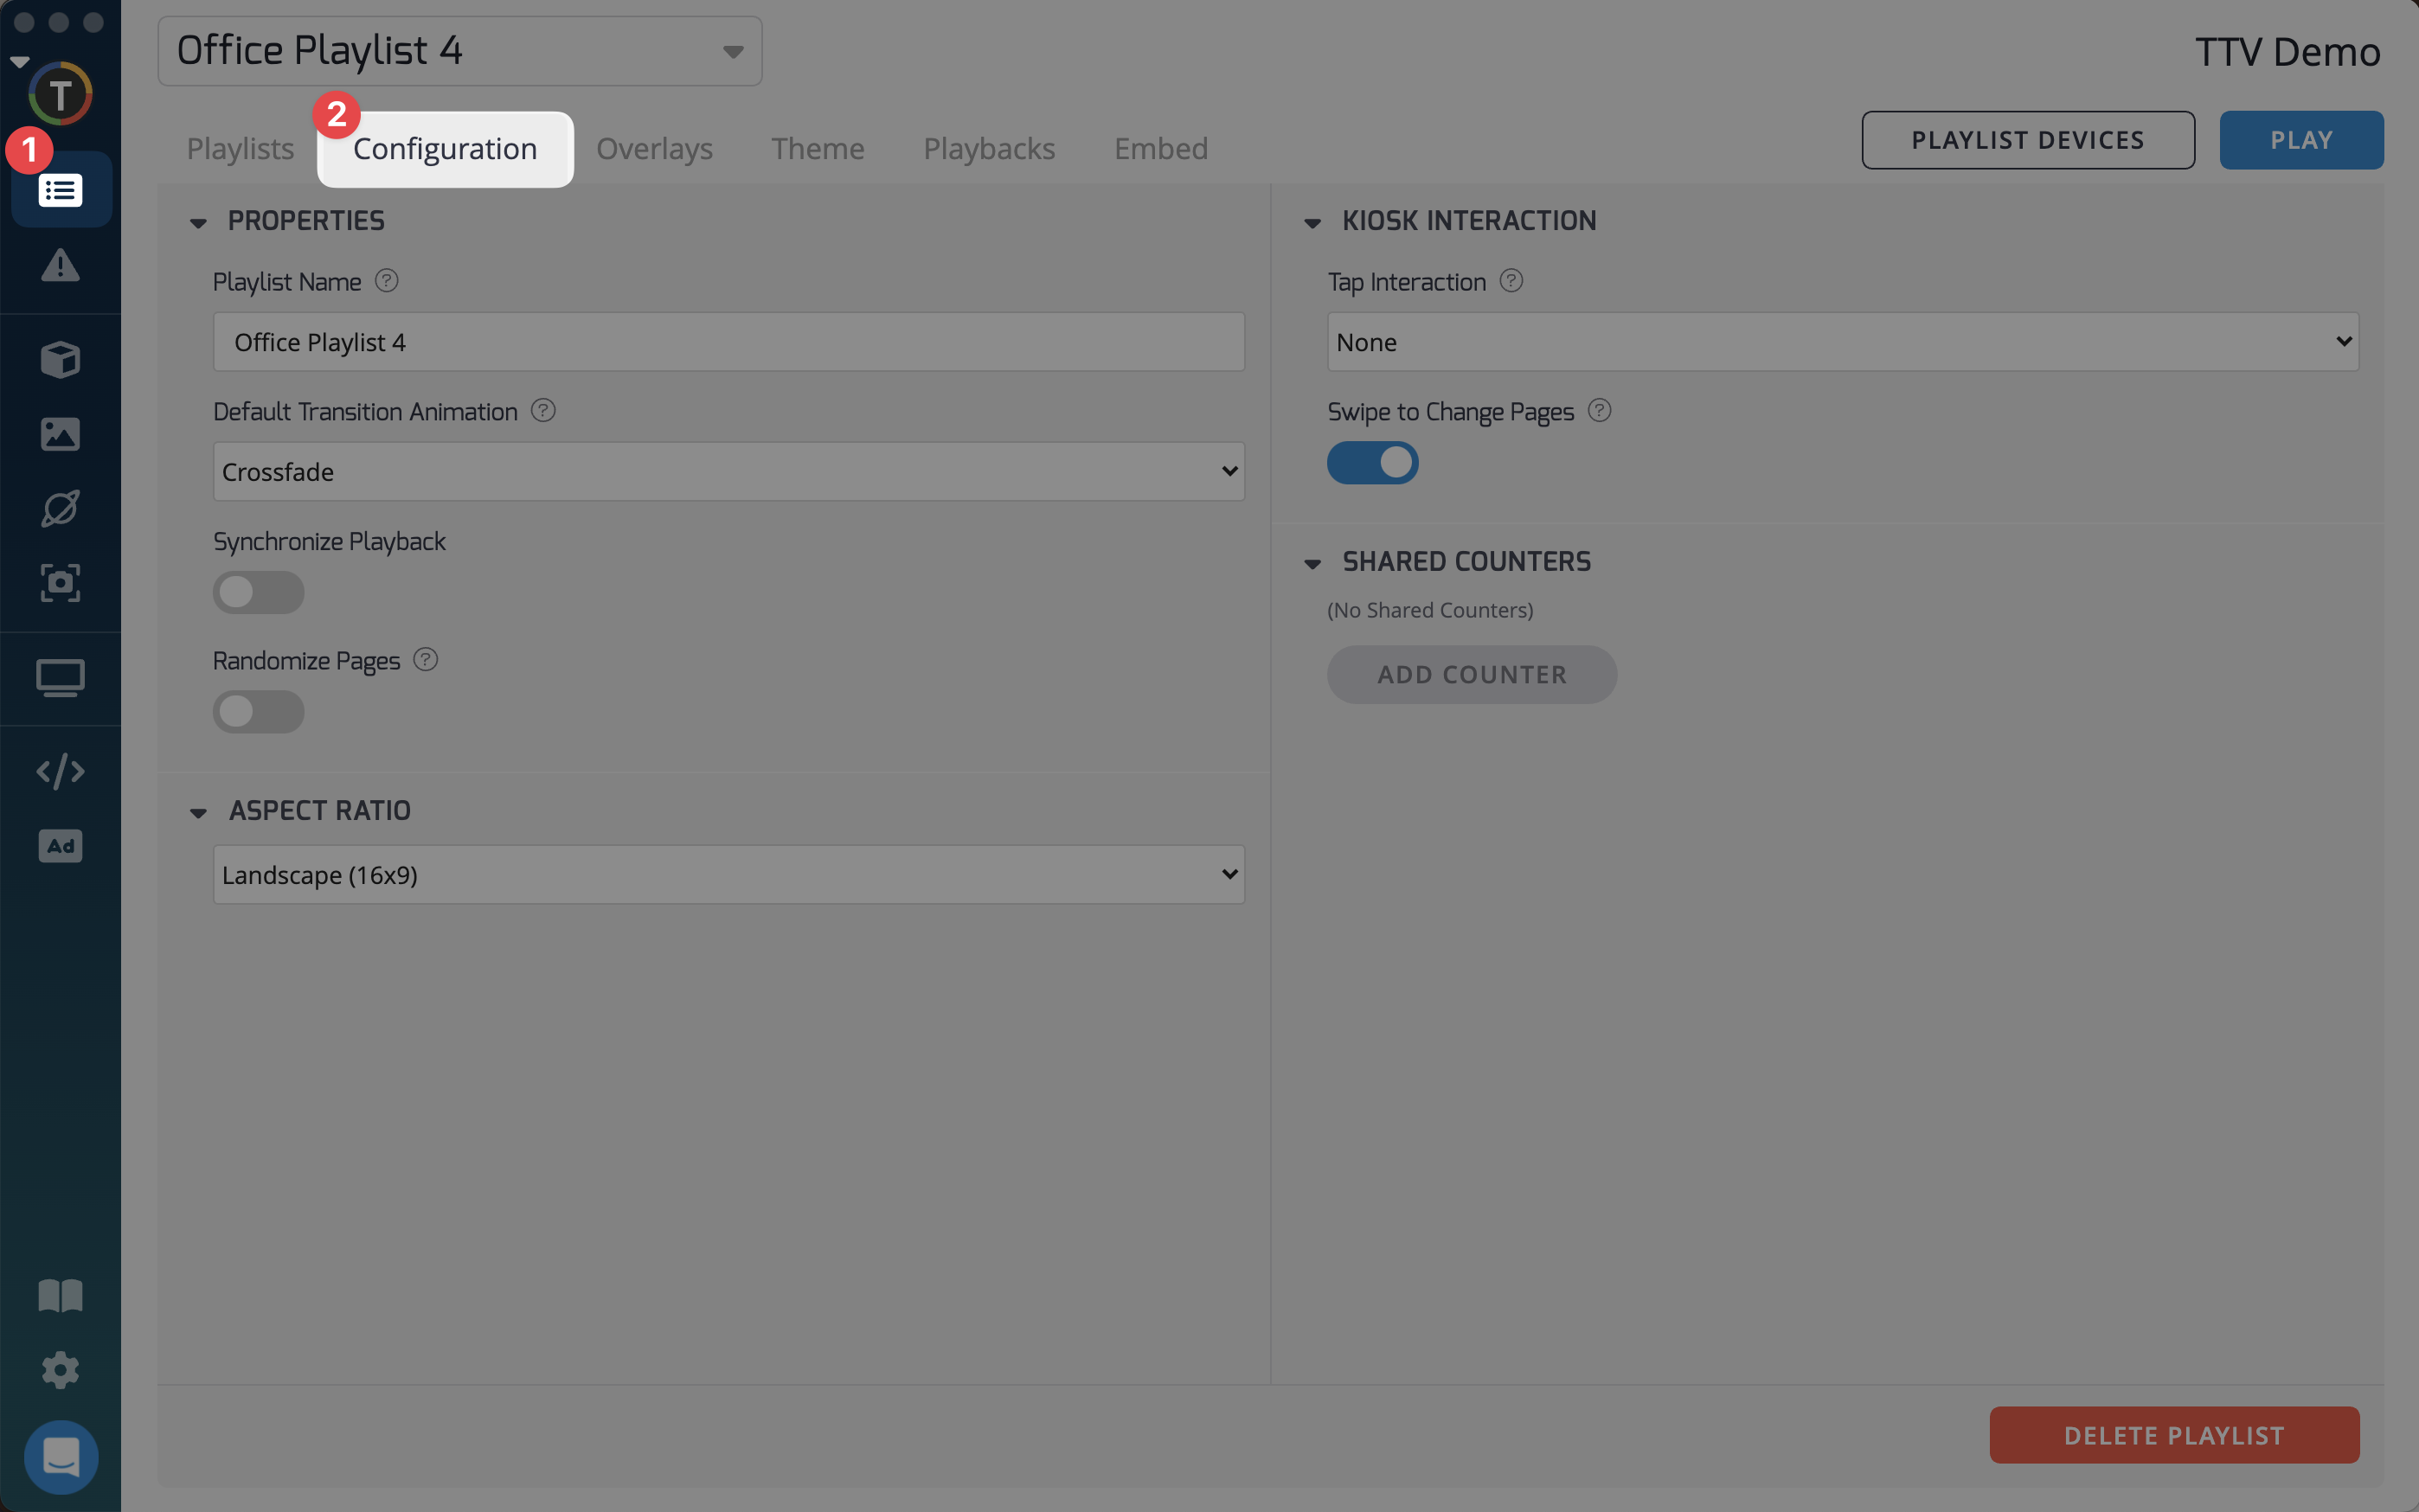Collapse the Kiosk Interaction section
Viewport: 2419px width, 1512px height.
[1312, 222]
